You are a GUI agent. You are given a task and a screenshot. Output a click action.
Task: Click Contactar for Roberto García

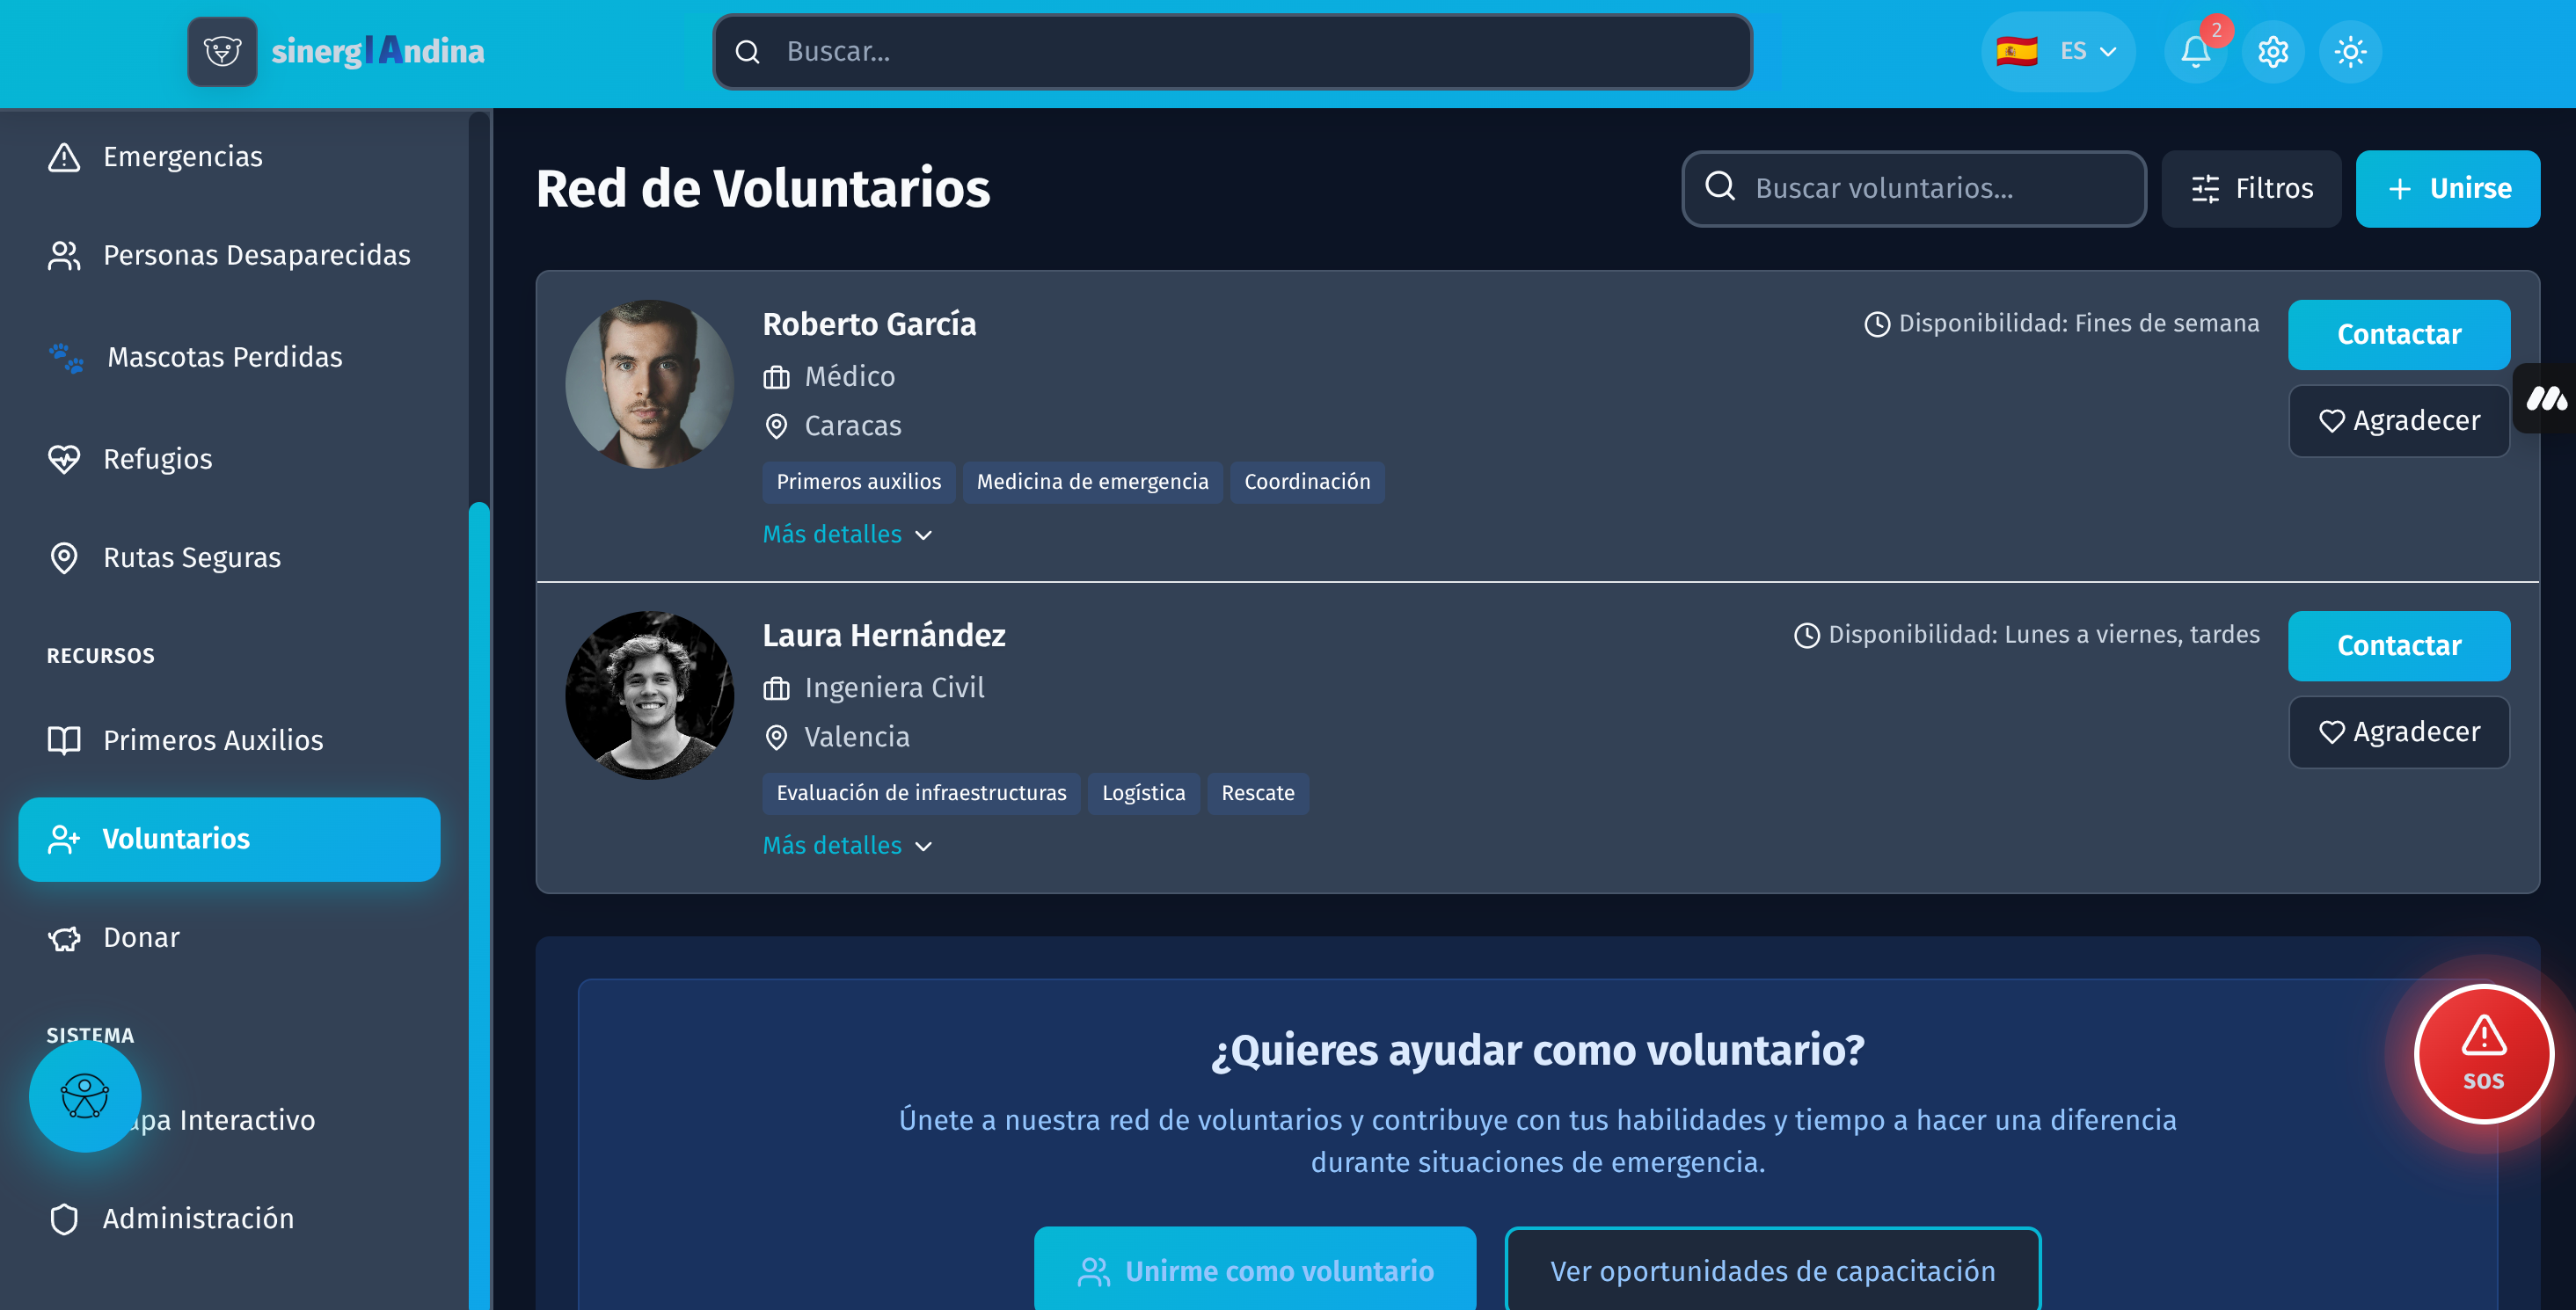(x=2398, y=335)
